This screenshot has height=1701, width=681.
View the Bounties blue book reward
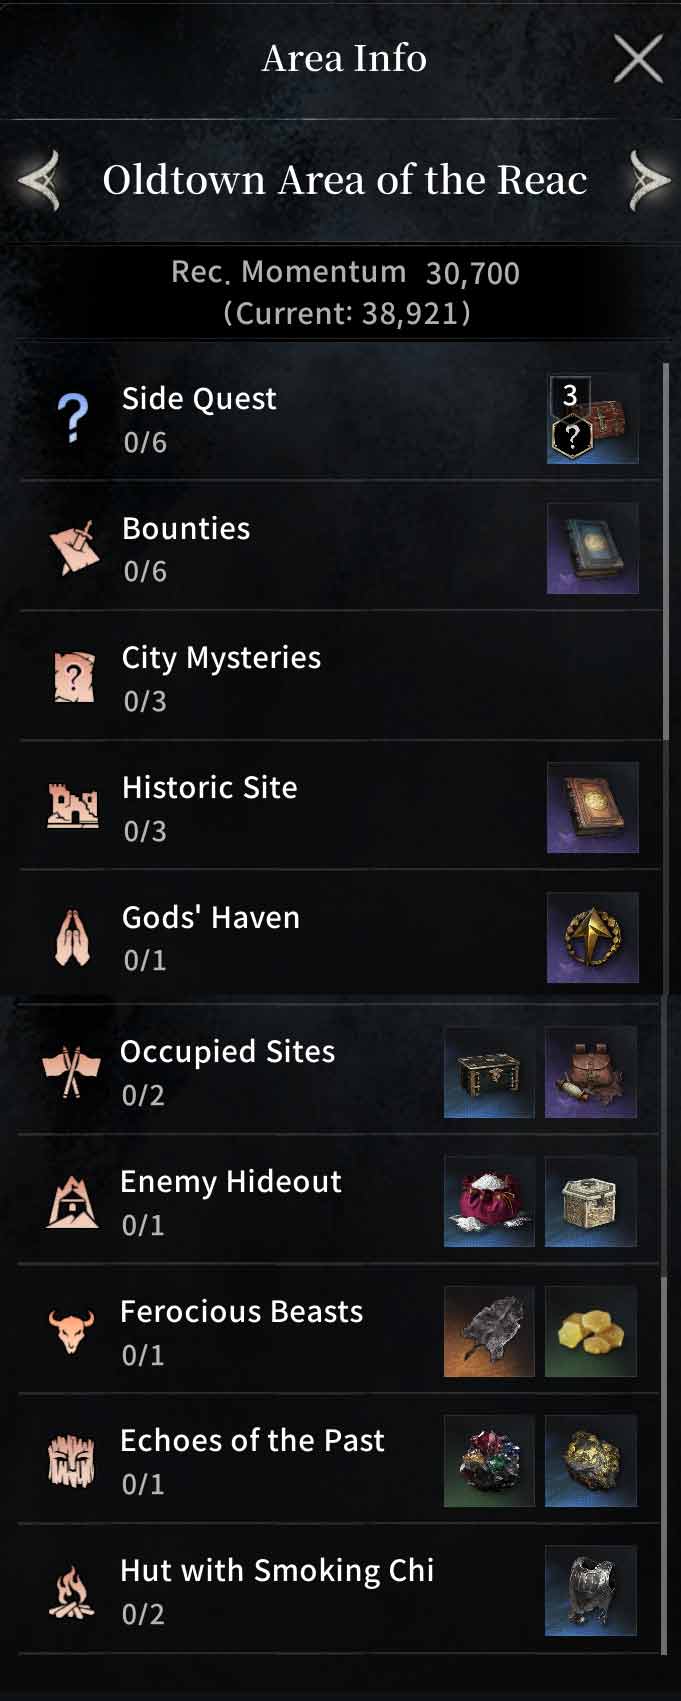[592, 548]
